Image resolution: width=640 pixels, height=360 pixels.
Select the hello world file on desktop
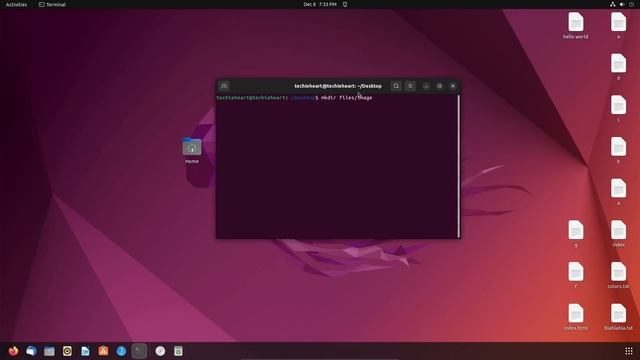pyautogui.click(x=576, y=26)
